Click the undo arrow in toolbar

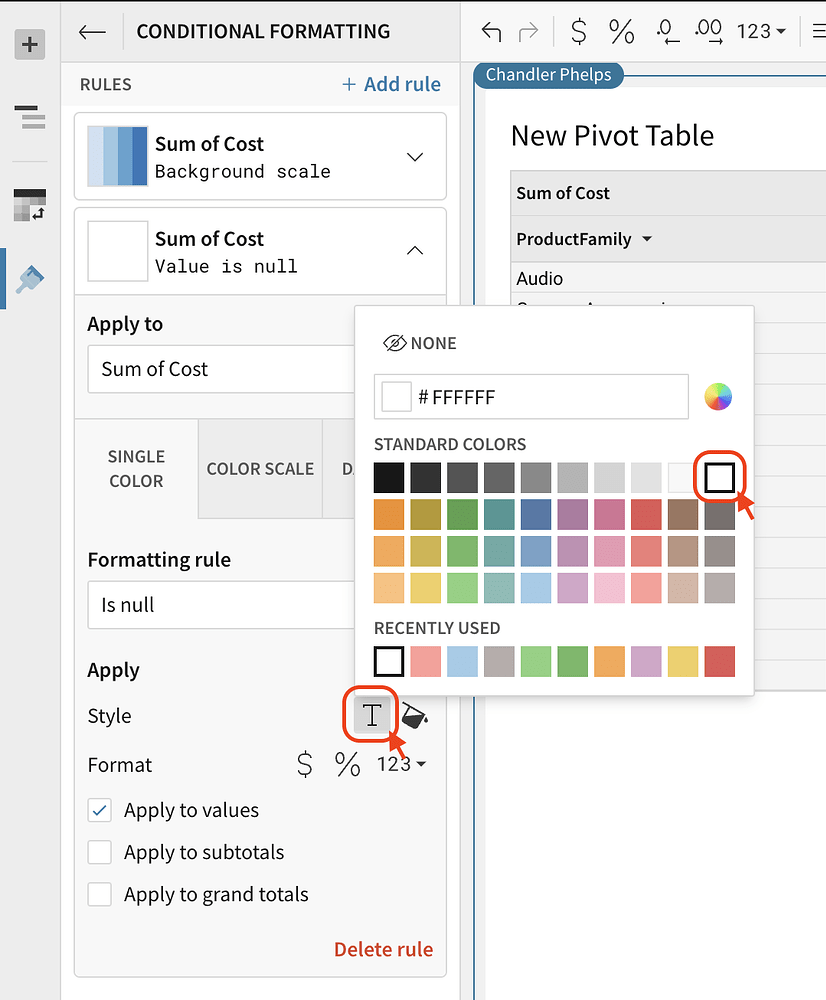coord(491,32)
